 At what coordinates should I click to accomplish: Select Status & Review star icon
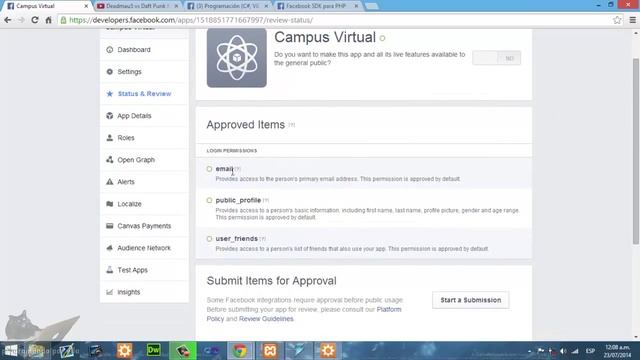point(109,94)
